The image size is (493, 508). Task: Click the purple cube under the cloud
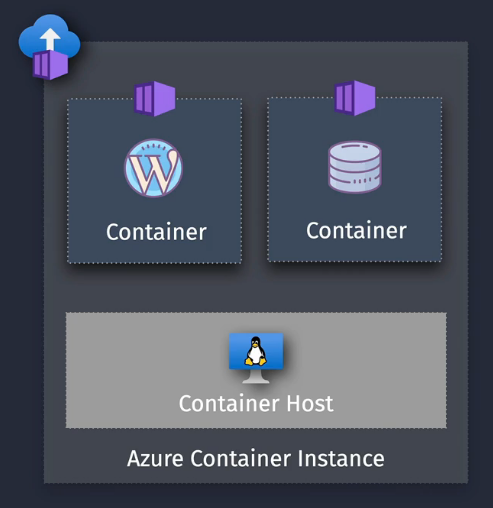coord(50,65)
